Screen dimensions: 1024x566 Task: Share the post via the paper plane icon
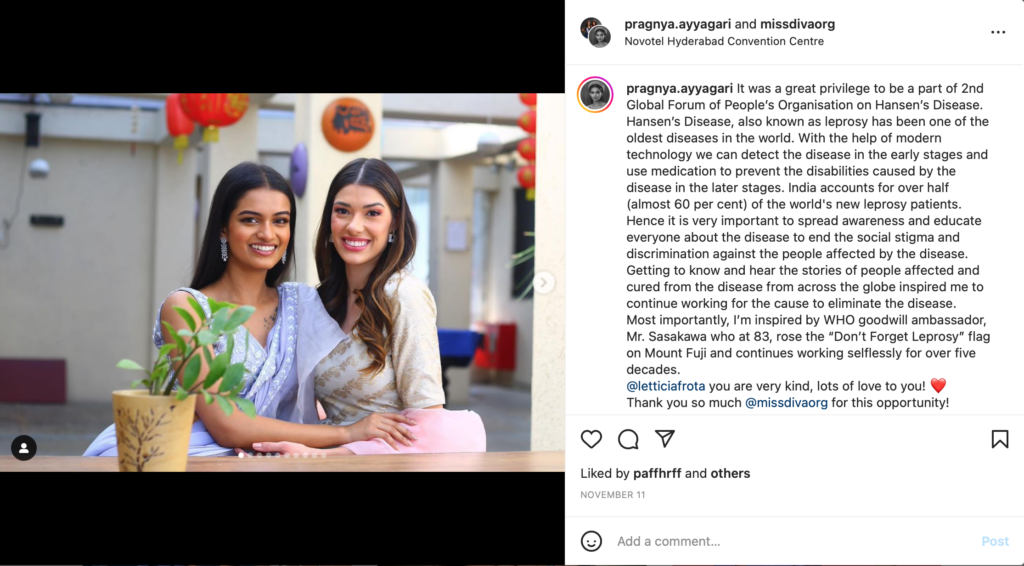click(665, 439)
